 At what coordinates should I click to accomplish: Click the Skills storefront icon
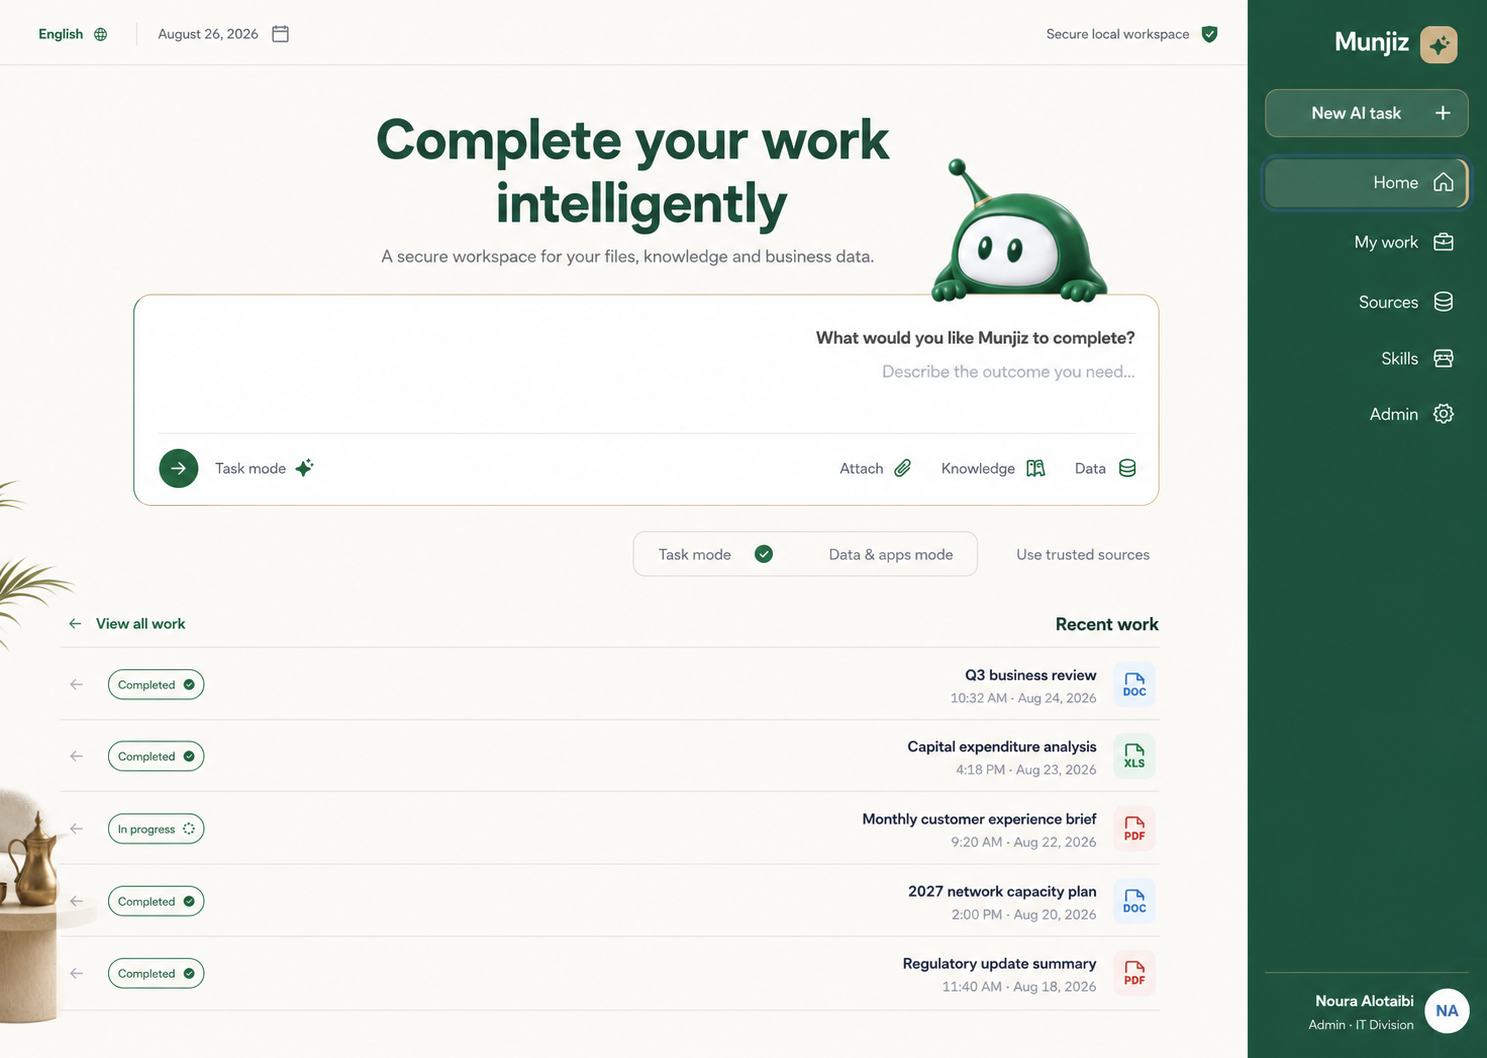point(1443,358)
